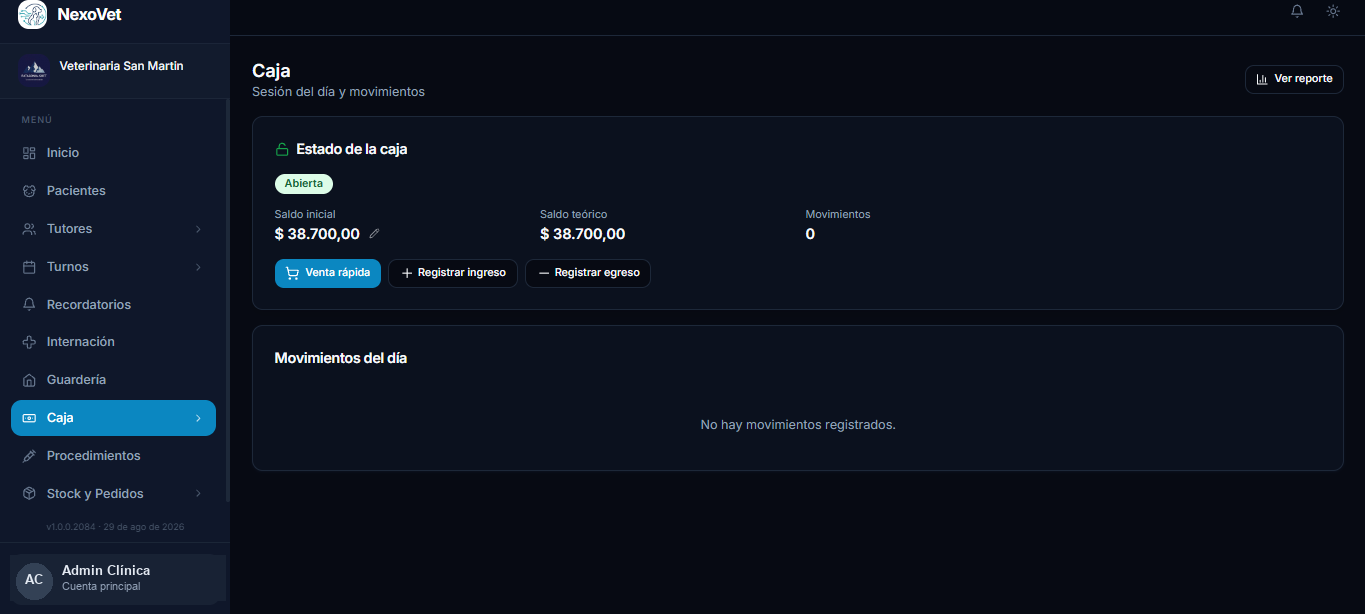Click the Internación cross icon
The width and height of the screenshot is (1365, 614).
[x=29, y=342]
